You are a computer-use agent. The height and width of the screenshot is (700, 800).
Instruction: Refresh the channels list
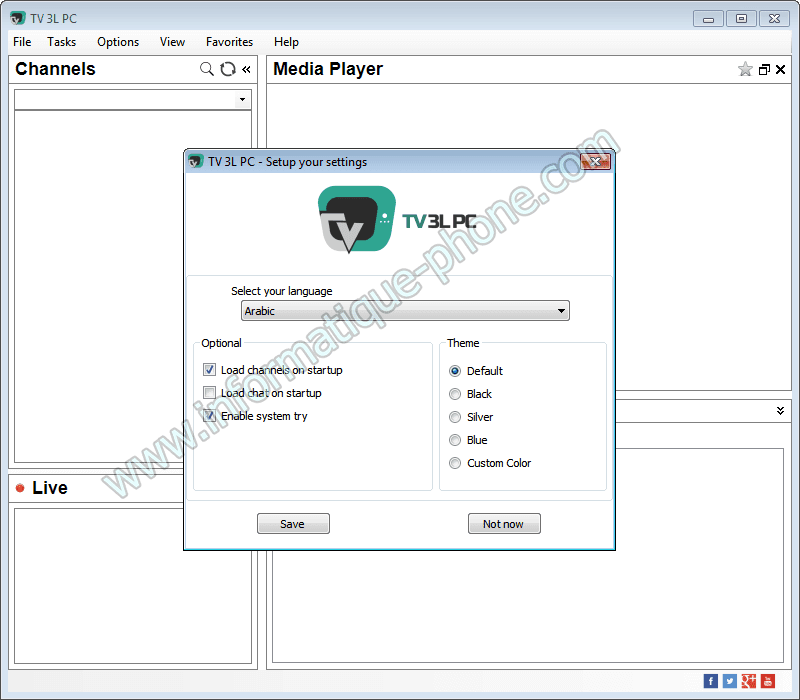[228, 69]
